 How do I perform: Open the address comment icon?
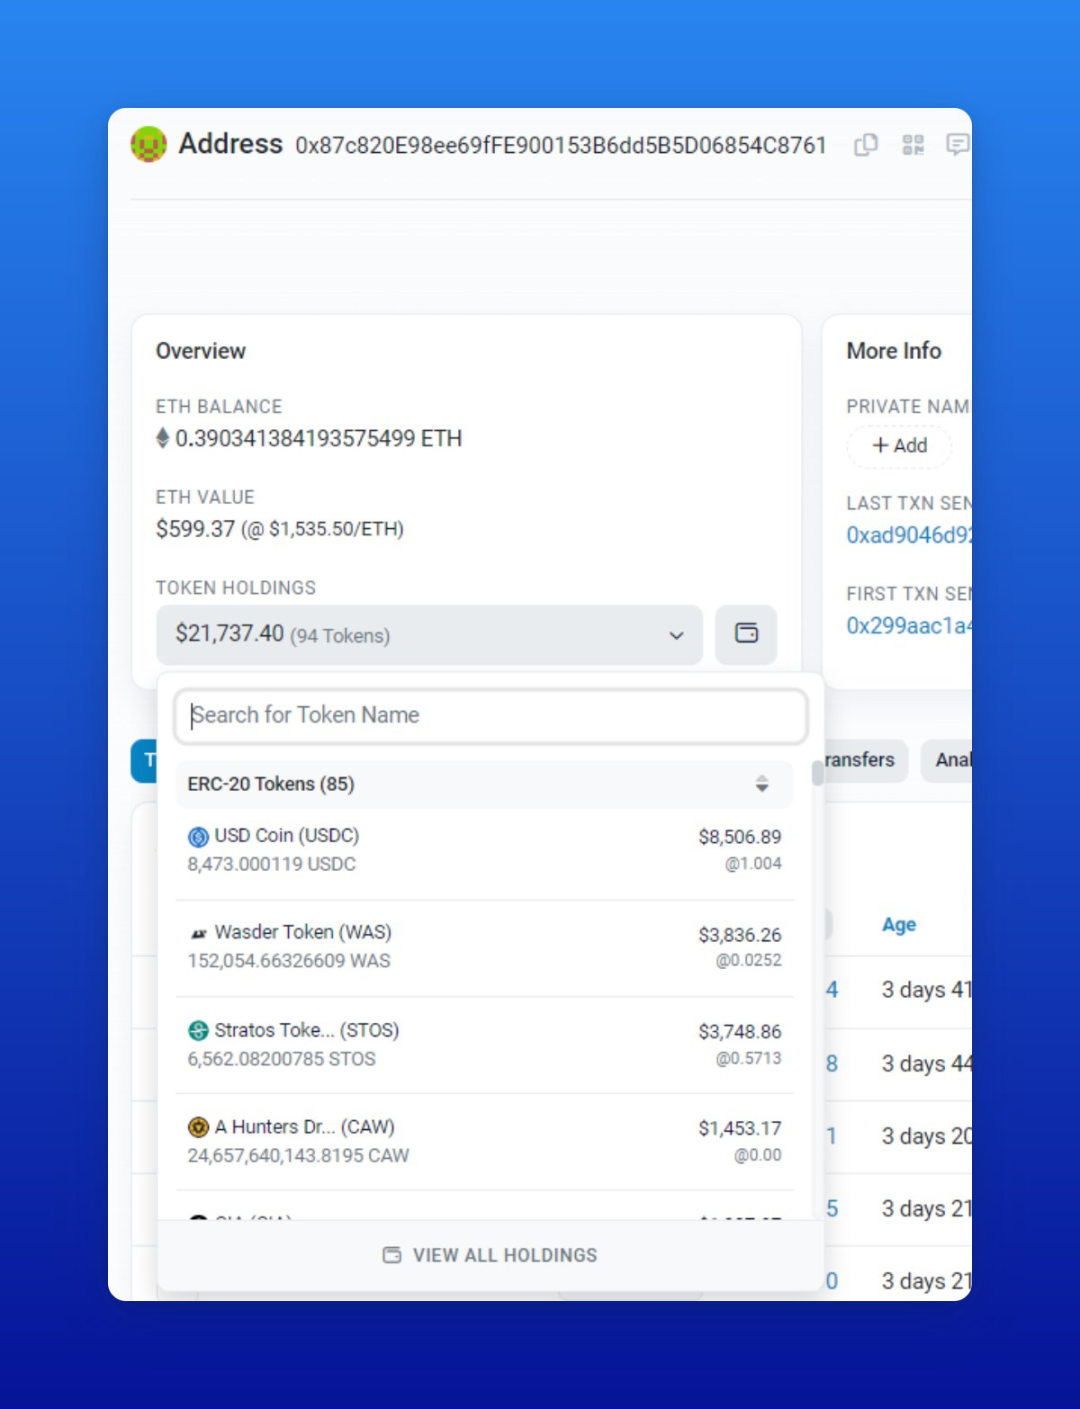(958, 145)
